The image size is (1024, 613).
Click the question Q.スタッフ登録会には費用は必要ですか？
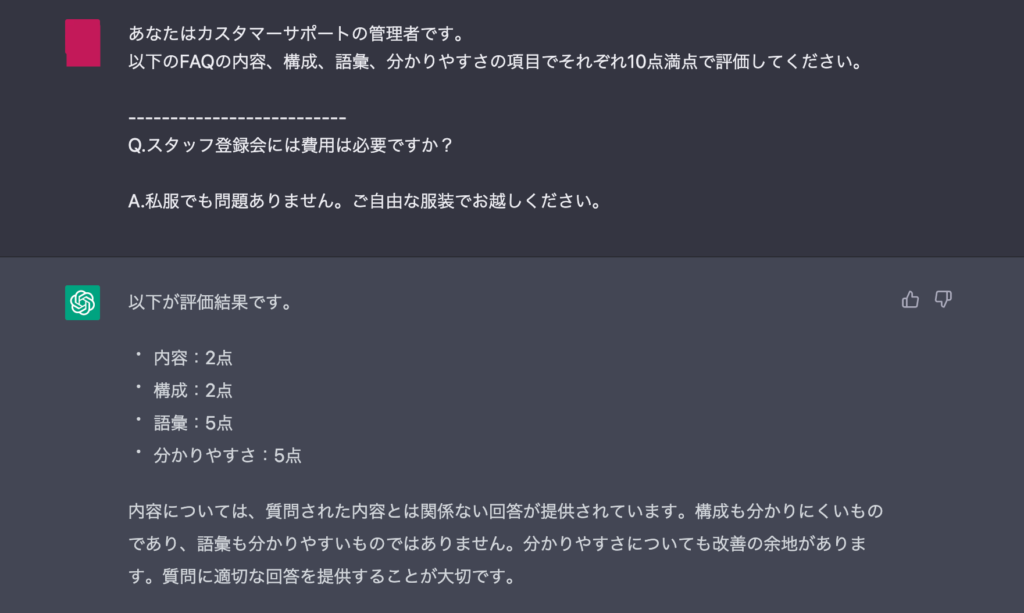tap(291, 145)
